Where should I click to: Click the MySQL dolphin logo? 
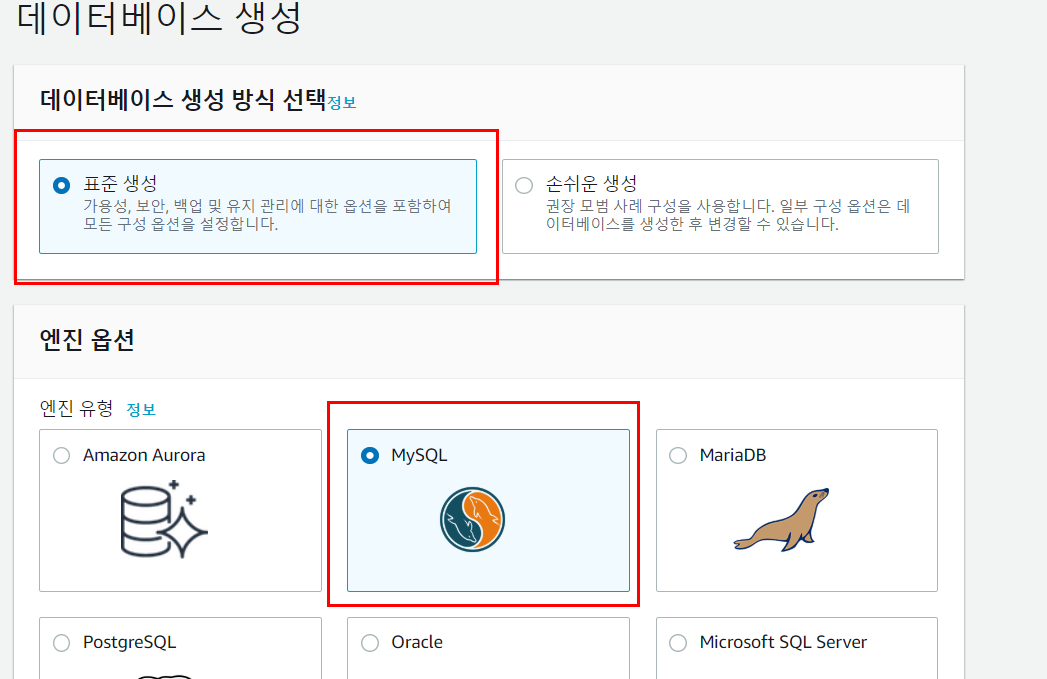472,519
